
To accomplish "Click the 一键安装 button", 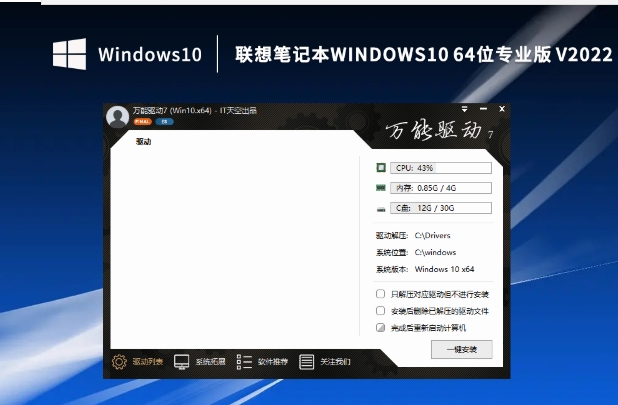I will pos(461,349).
